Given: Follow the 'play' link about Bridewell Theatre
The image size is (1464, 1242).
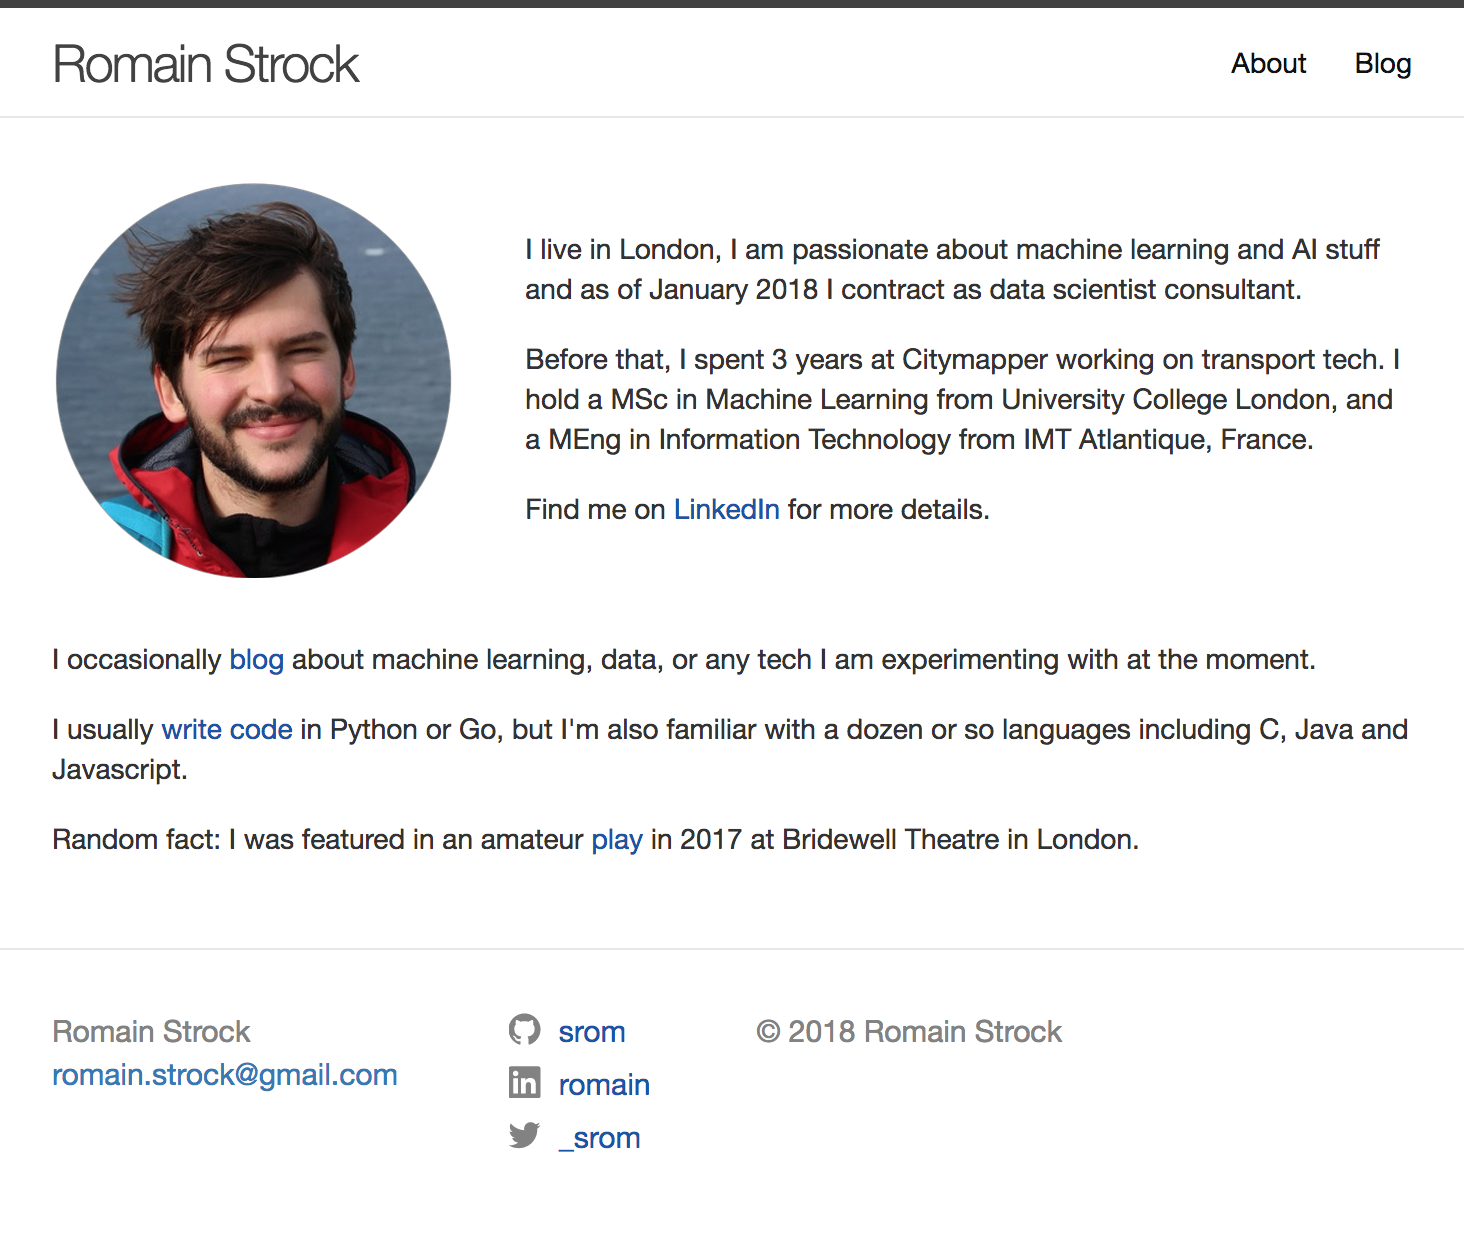Looking at the screenshot, I should pos(617,839).
